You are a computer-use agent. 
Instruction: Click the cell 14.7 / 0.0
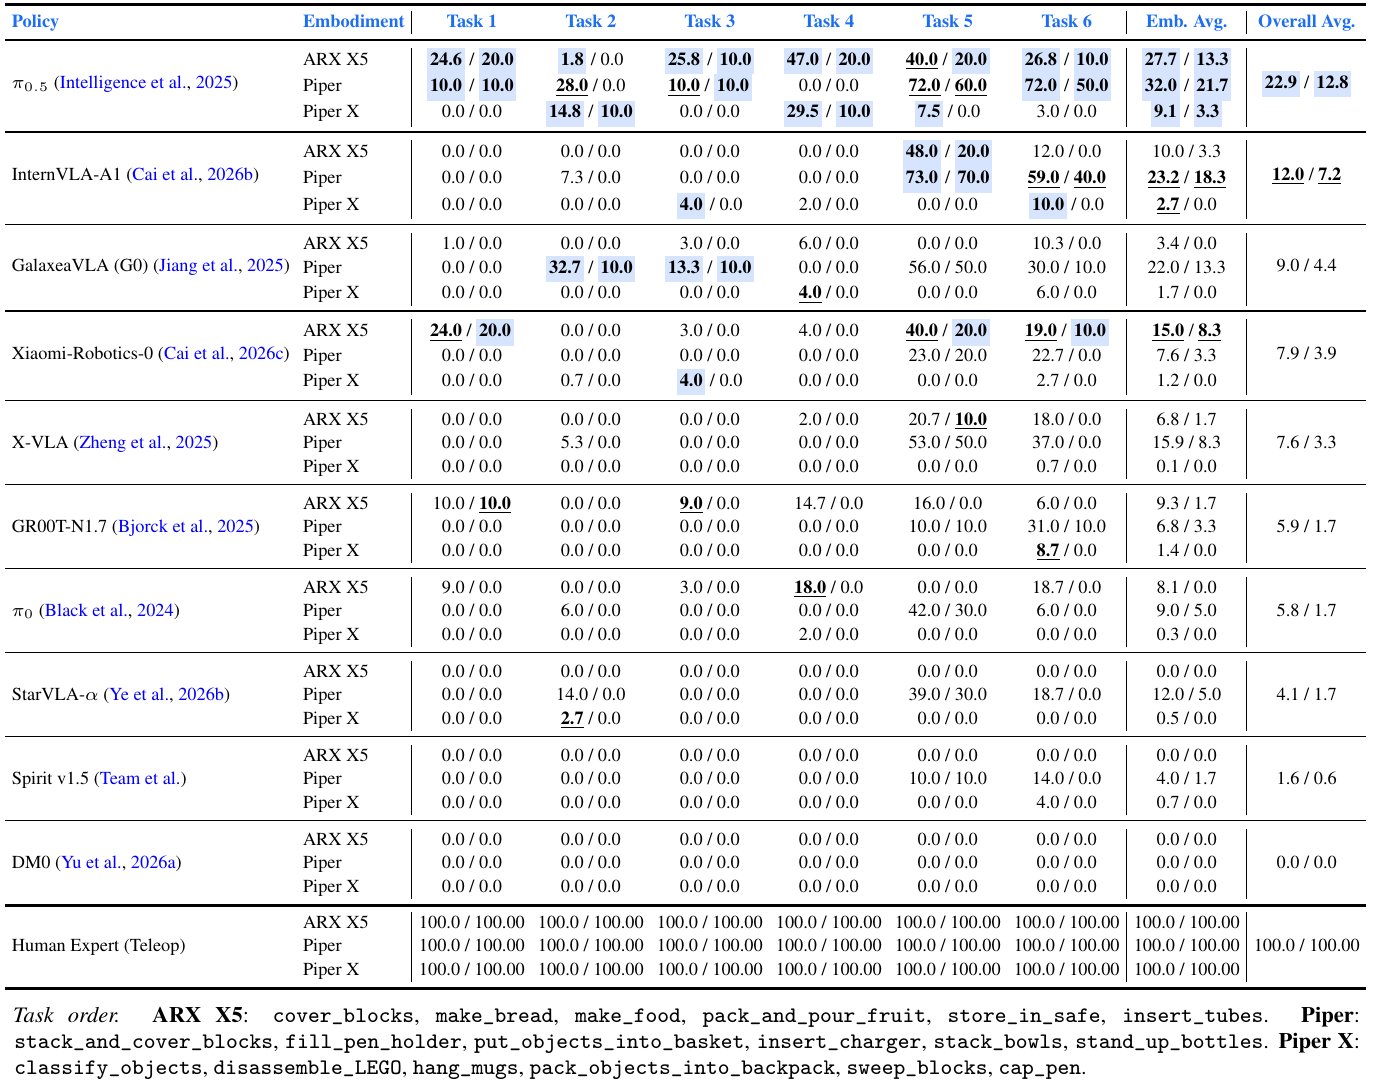coord(829,503)
